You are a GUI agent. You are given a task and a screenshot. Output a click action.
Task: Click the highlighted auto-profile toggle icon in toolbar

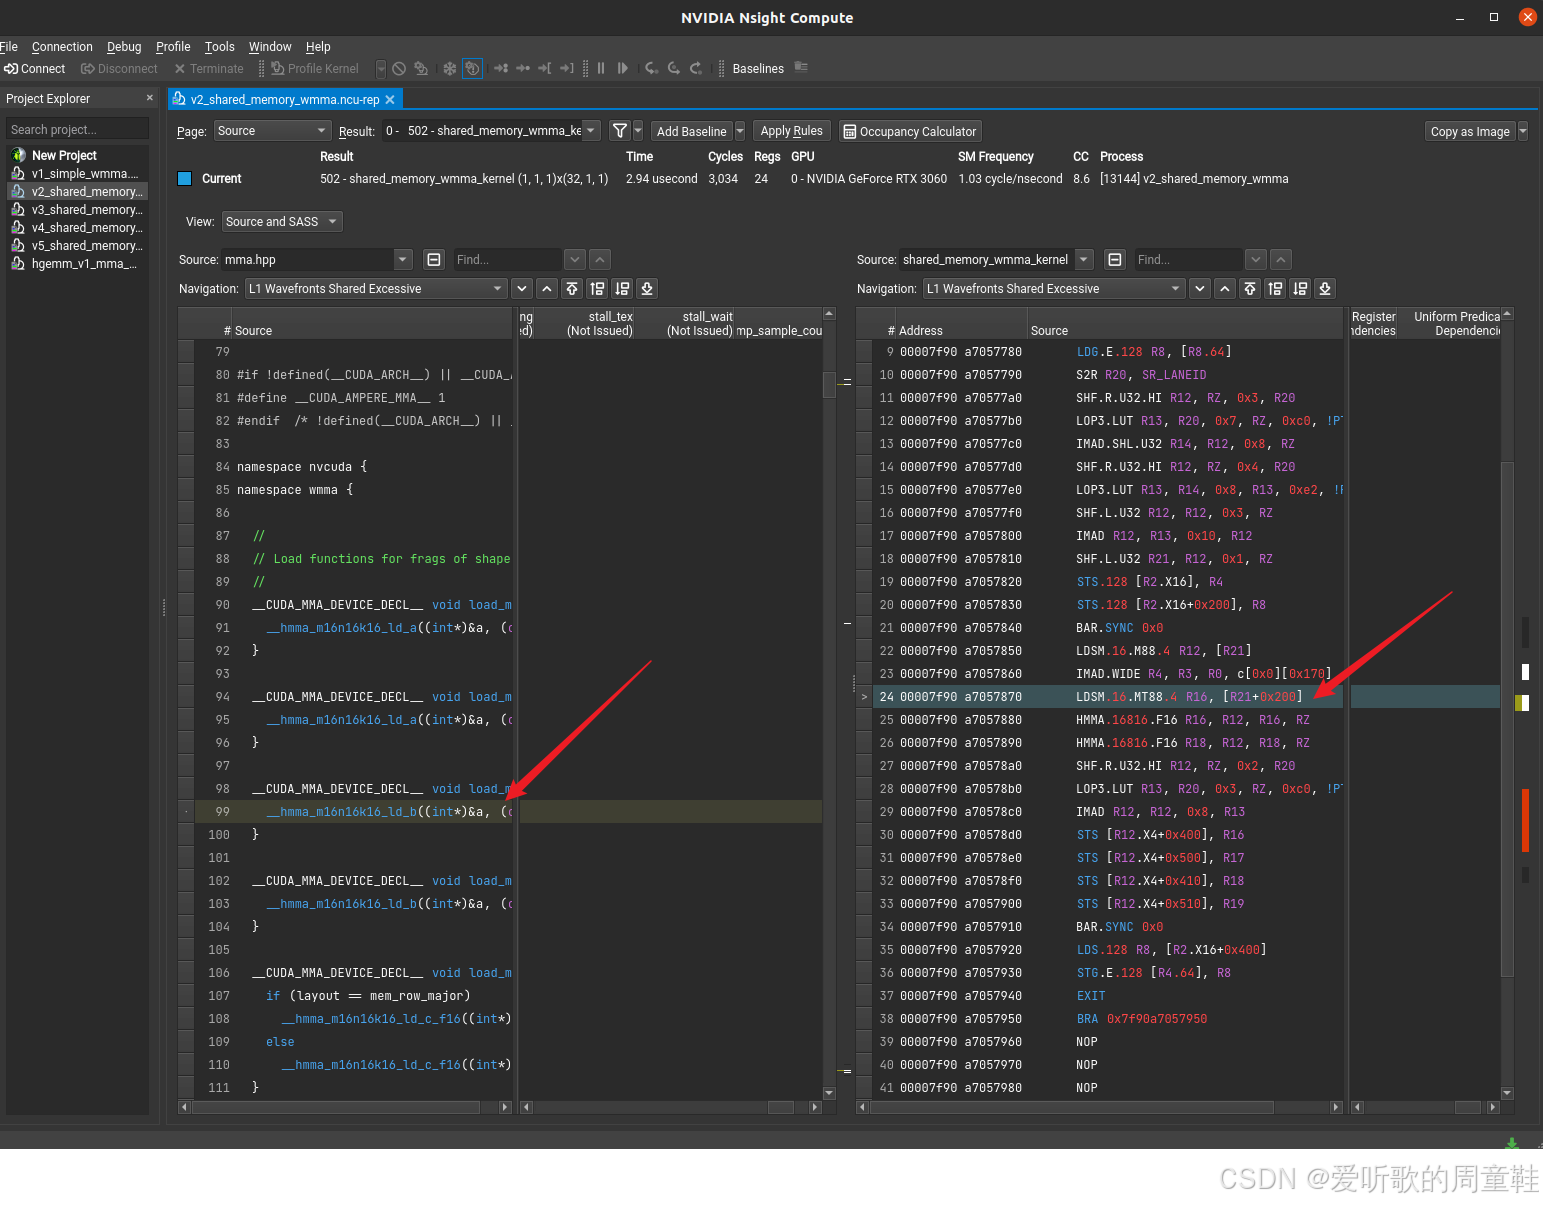coord(472,69)
